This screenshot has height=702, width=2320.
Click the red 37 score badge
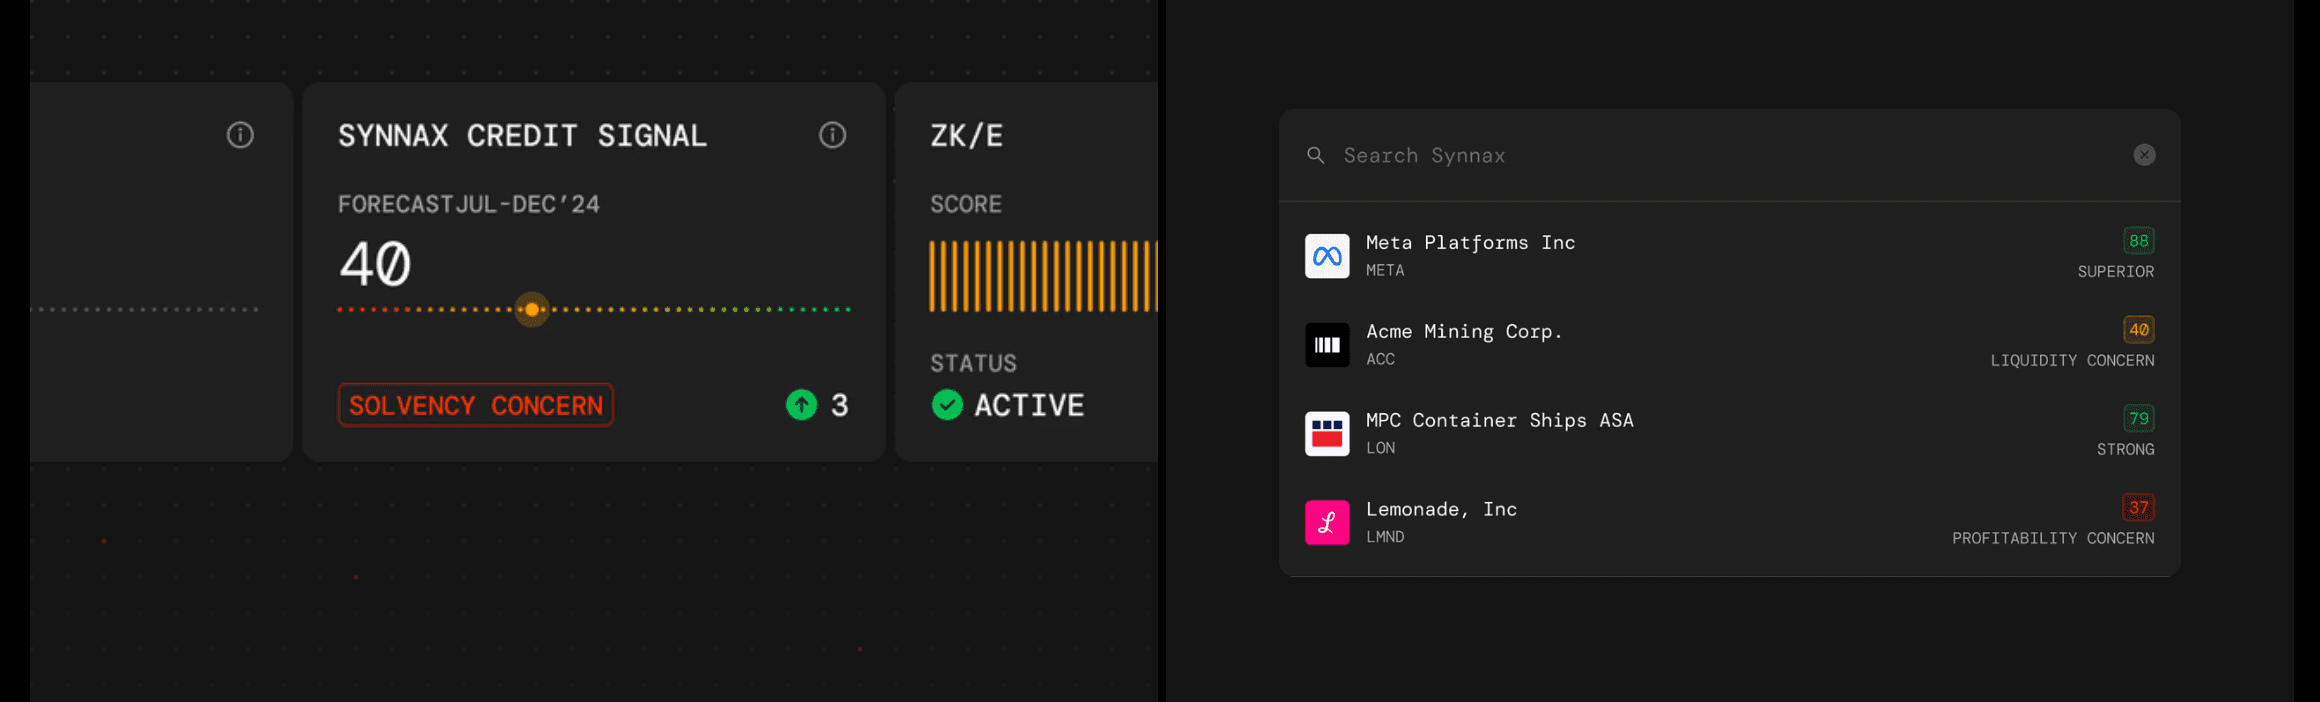pos(2138,508)
